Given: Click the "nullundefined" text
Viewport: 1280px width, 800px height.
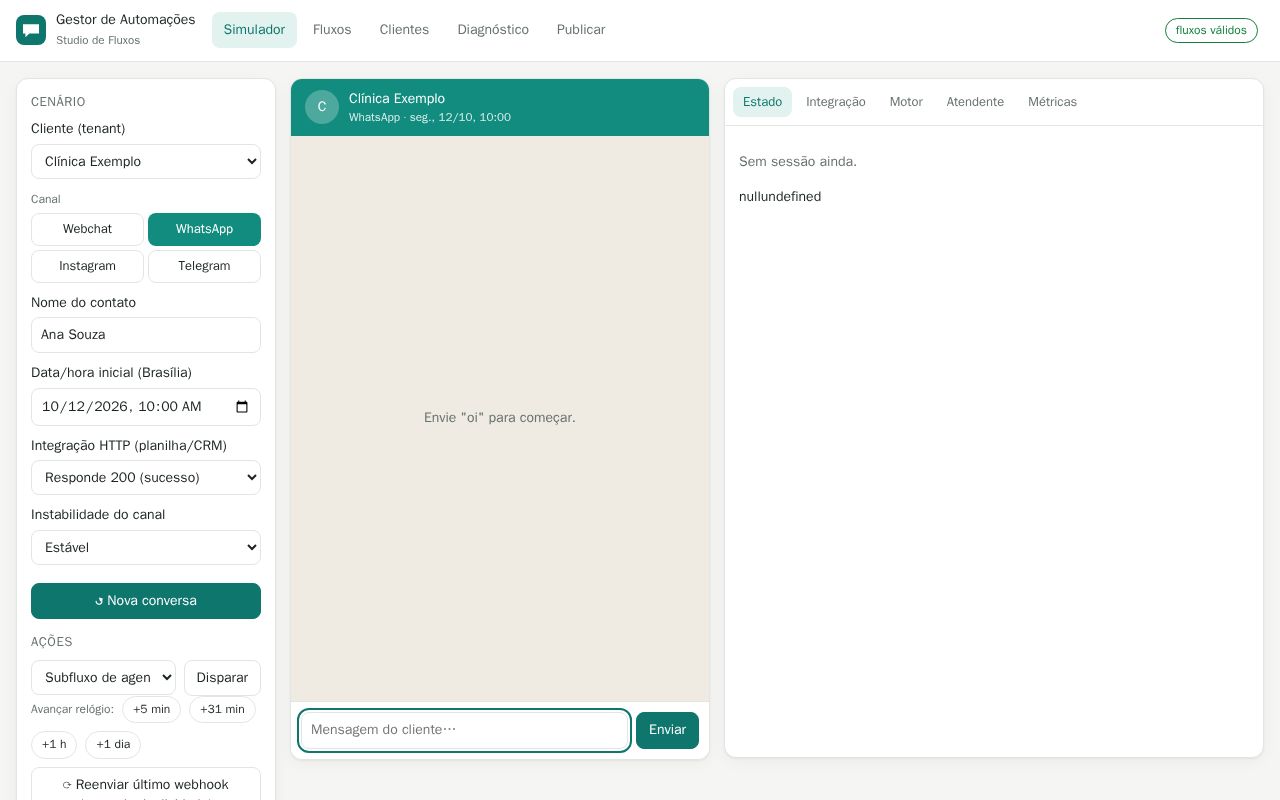Looking at the screenshot, I should (780, 197).
